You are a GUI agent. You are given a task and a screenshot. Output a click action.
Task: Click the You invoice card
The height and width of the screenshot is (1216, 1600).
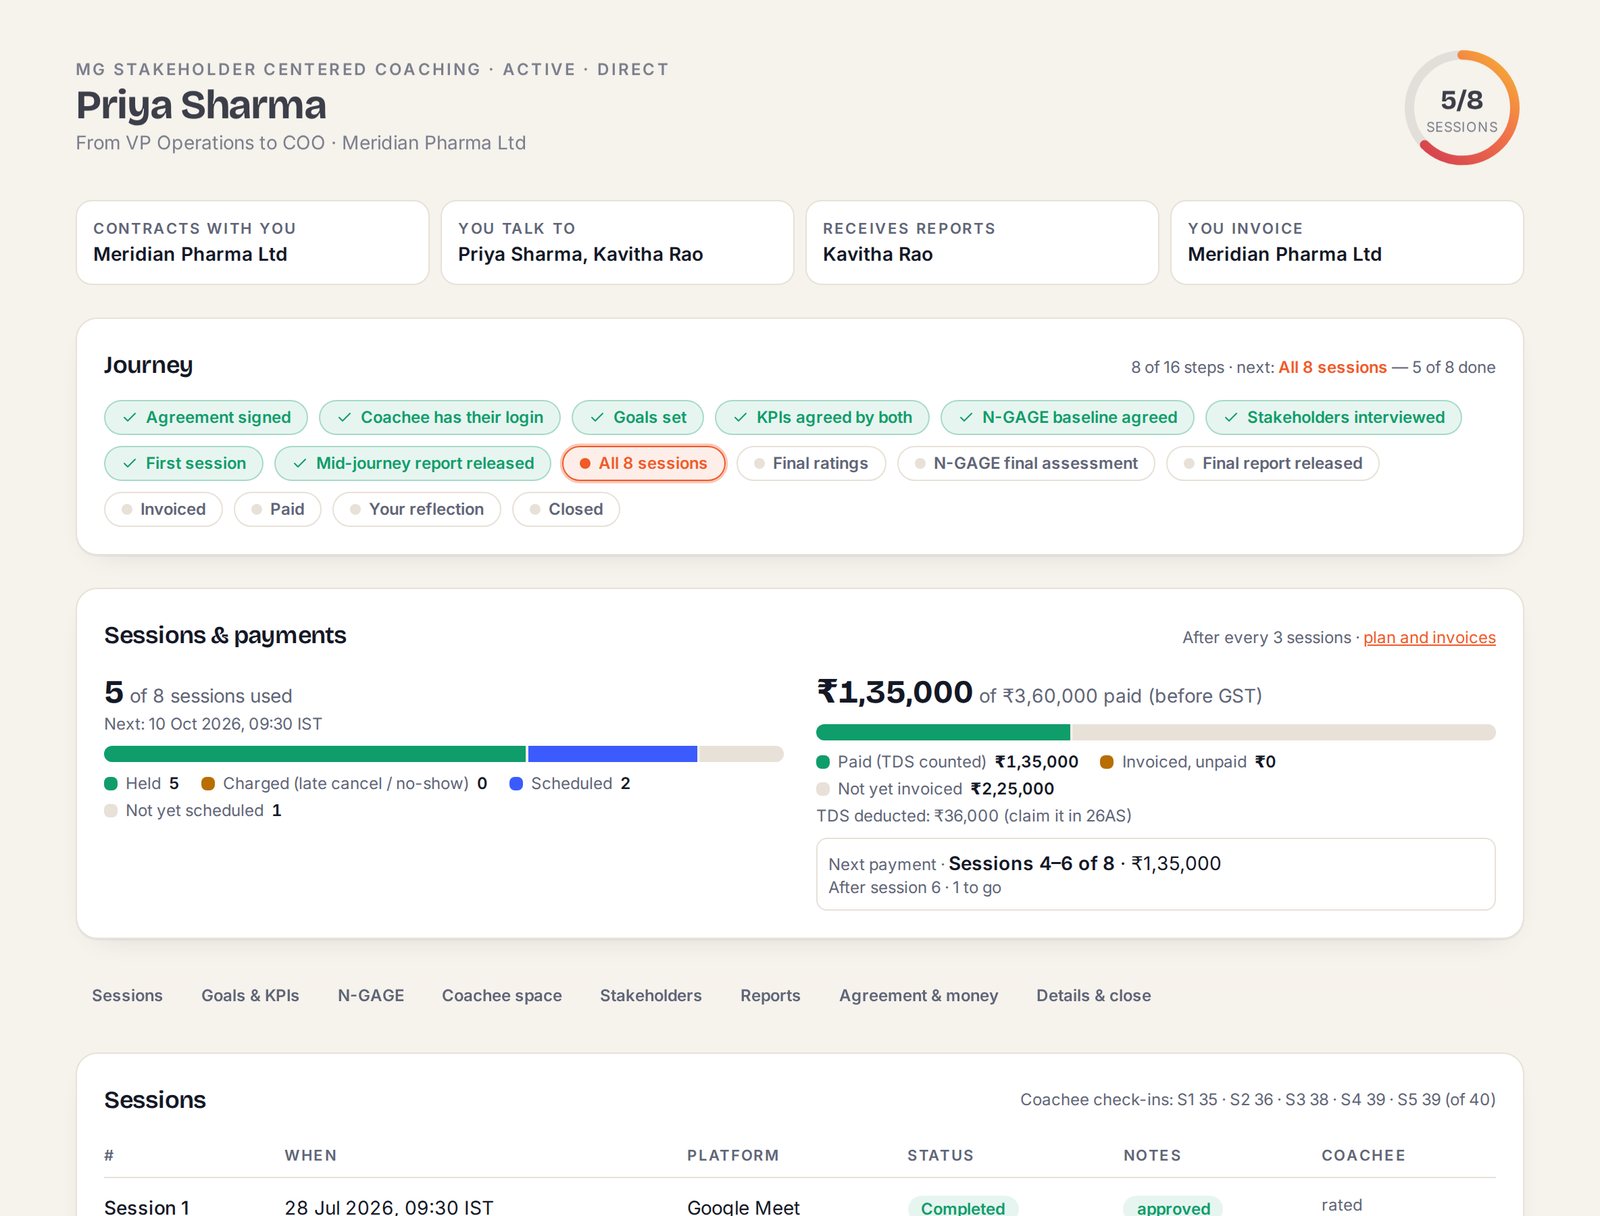[x=1347, y=242]
